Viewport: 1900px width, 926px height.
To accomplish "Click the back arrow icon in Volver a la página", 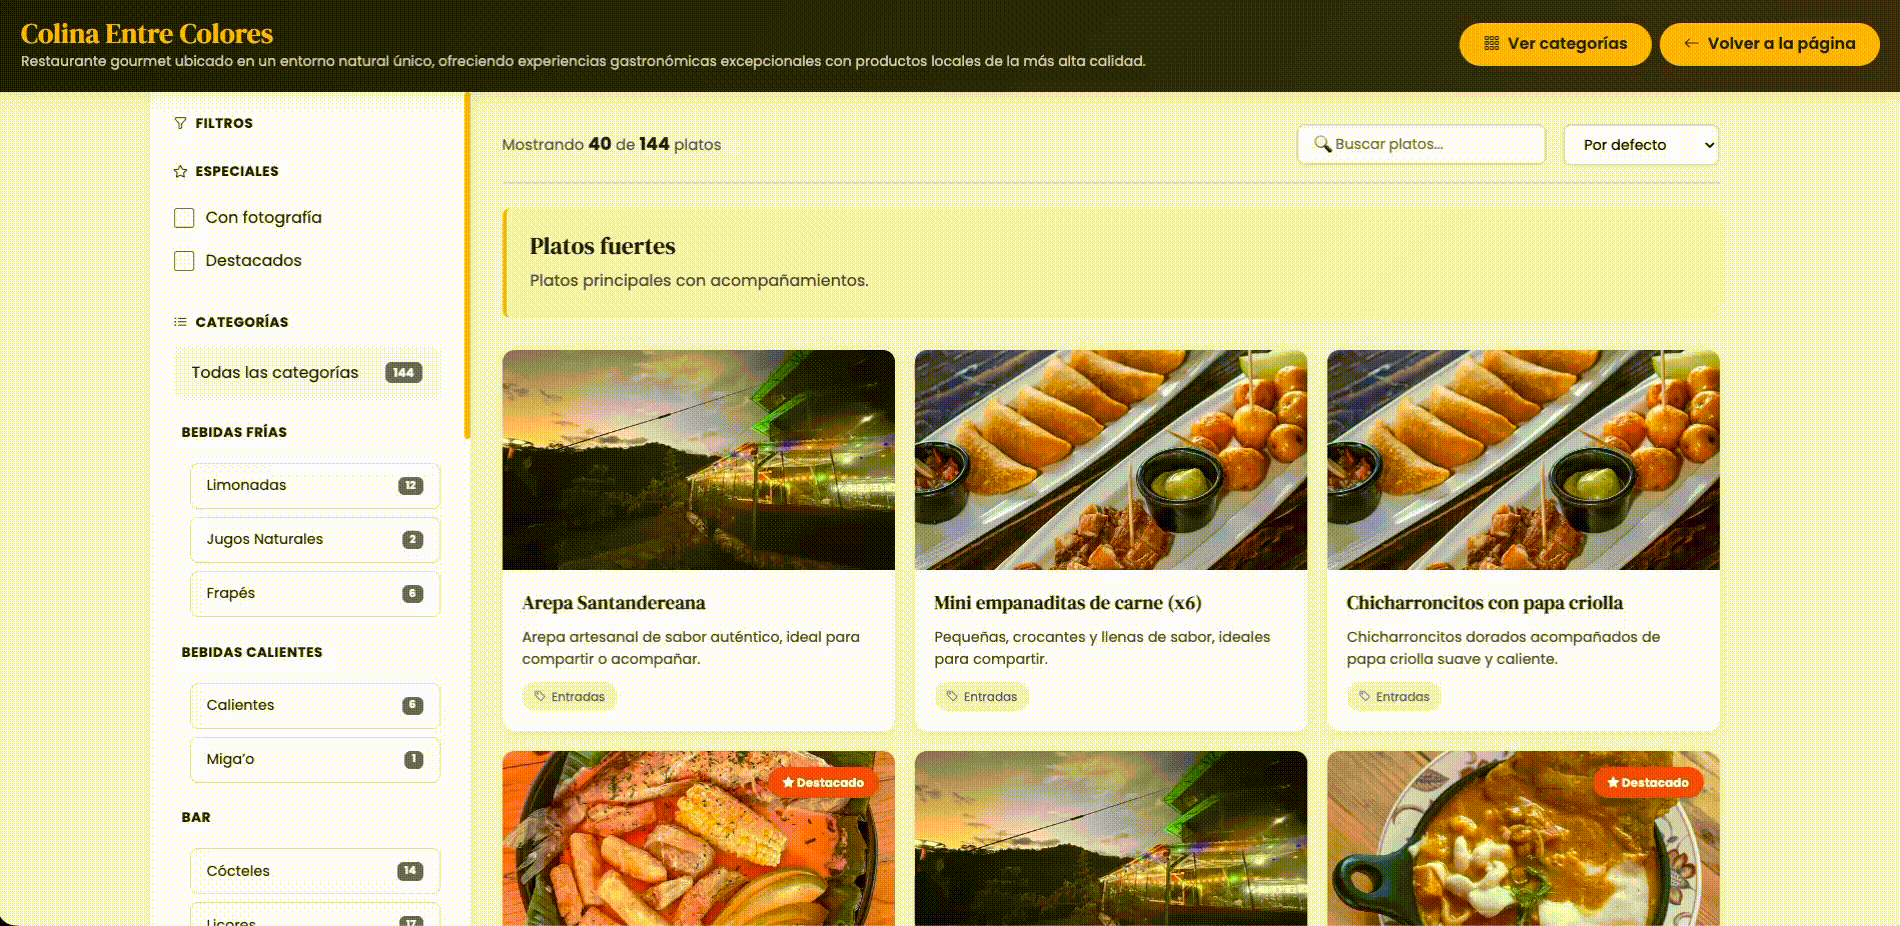I will (x=1691, y=44).
